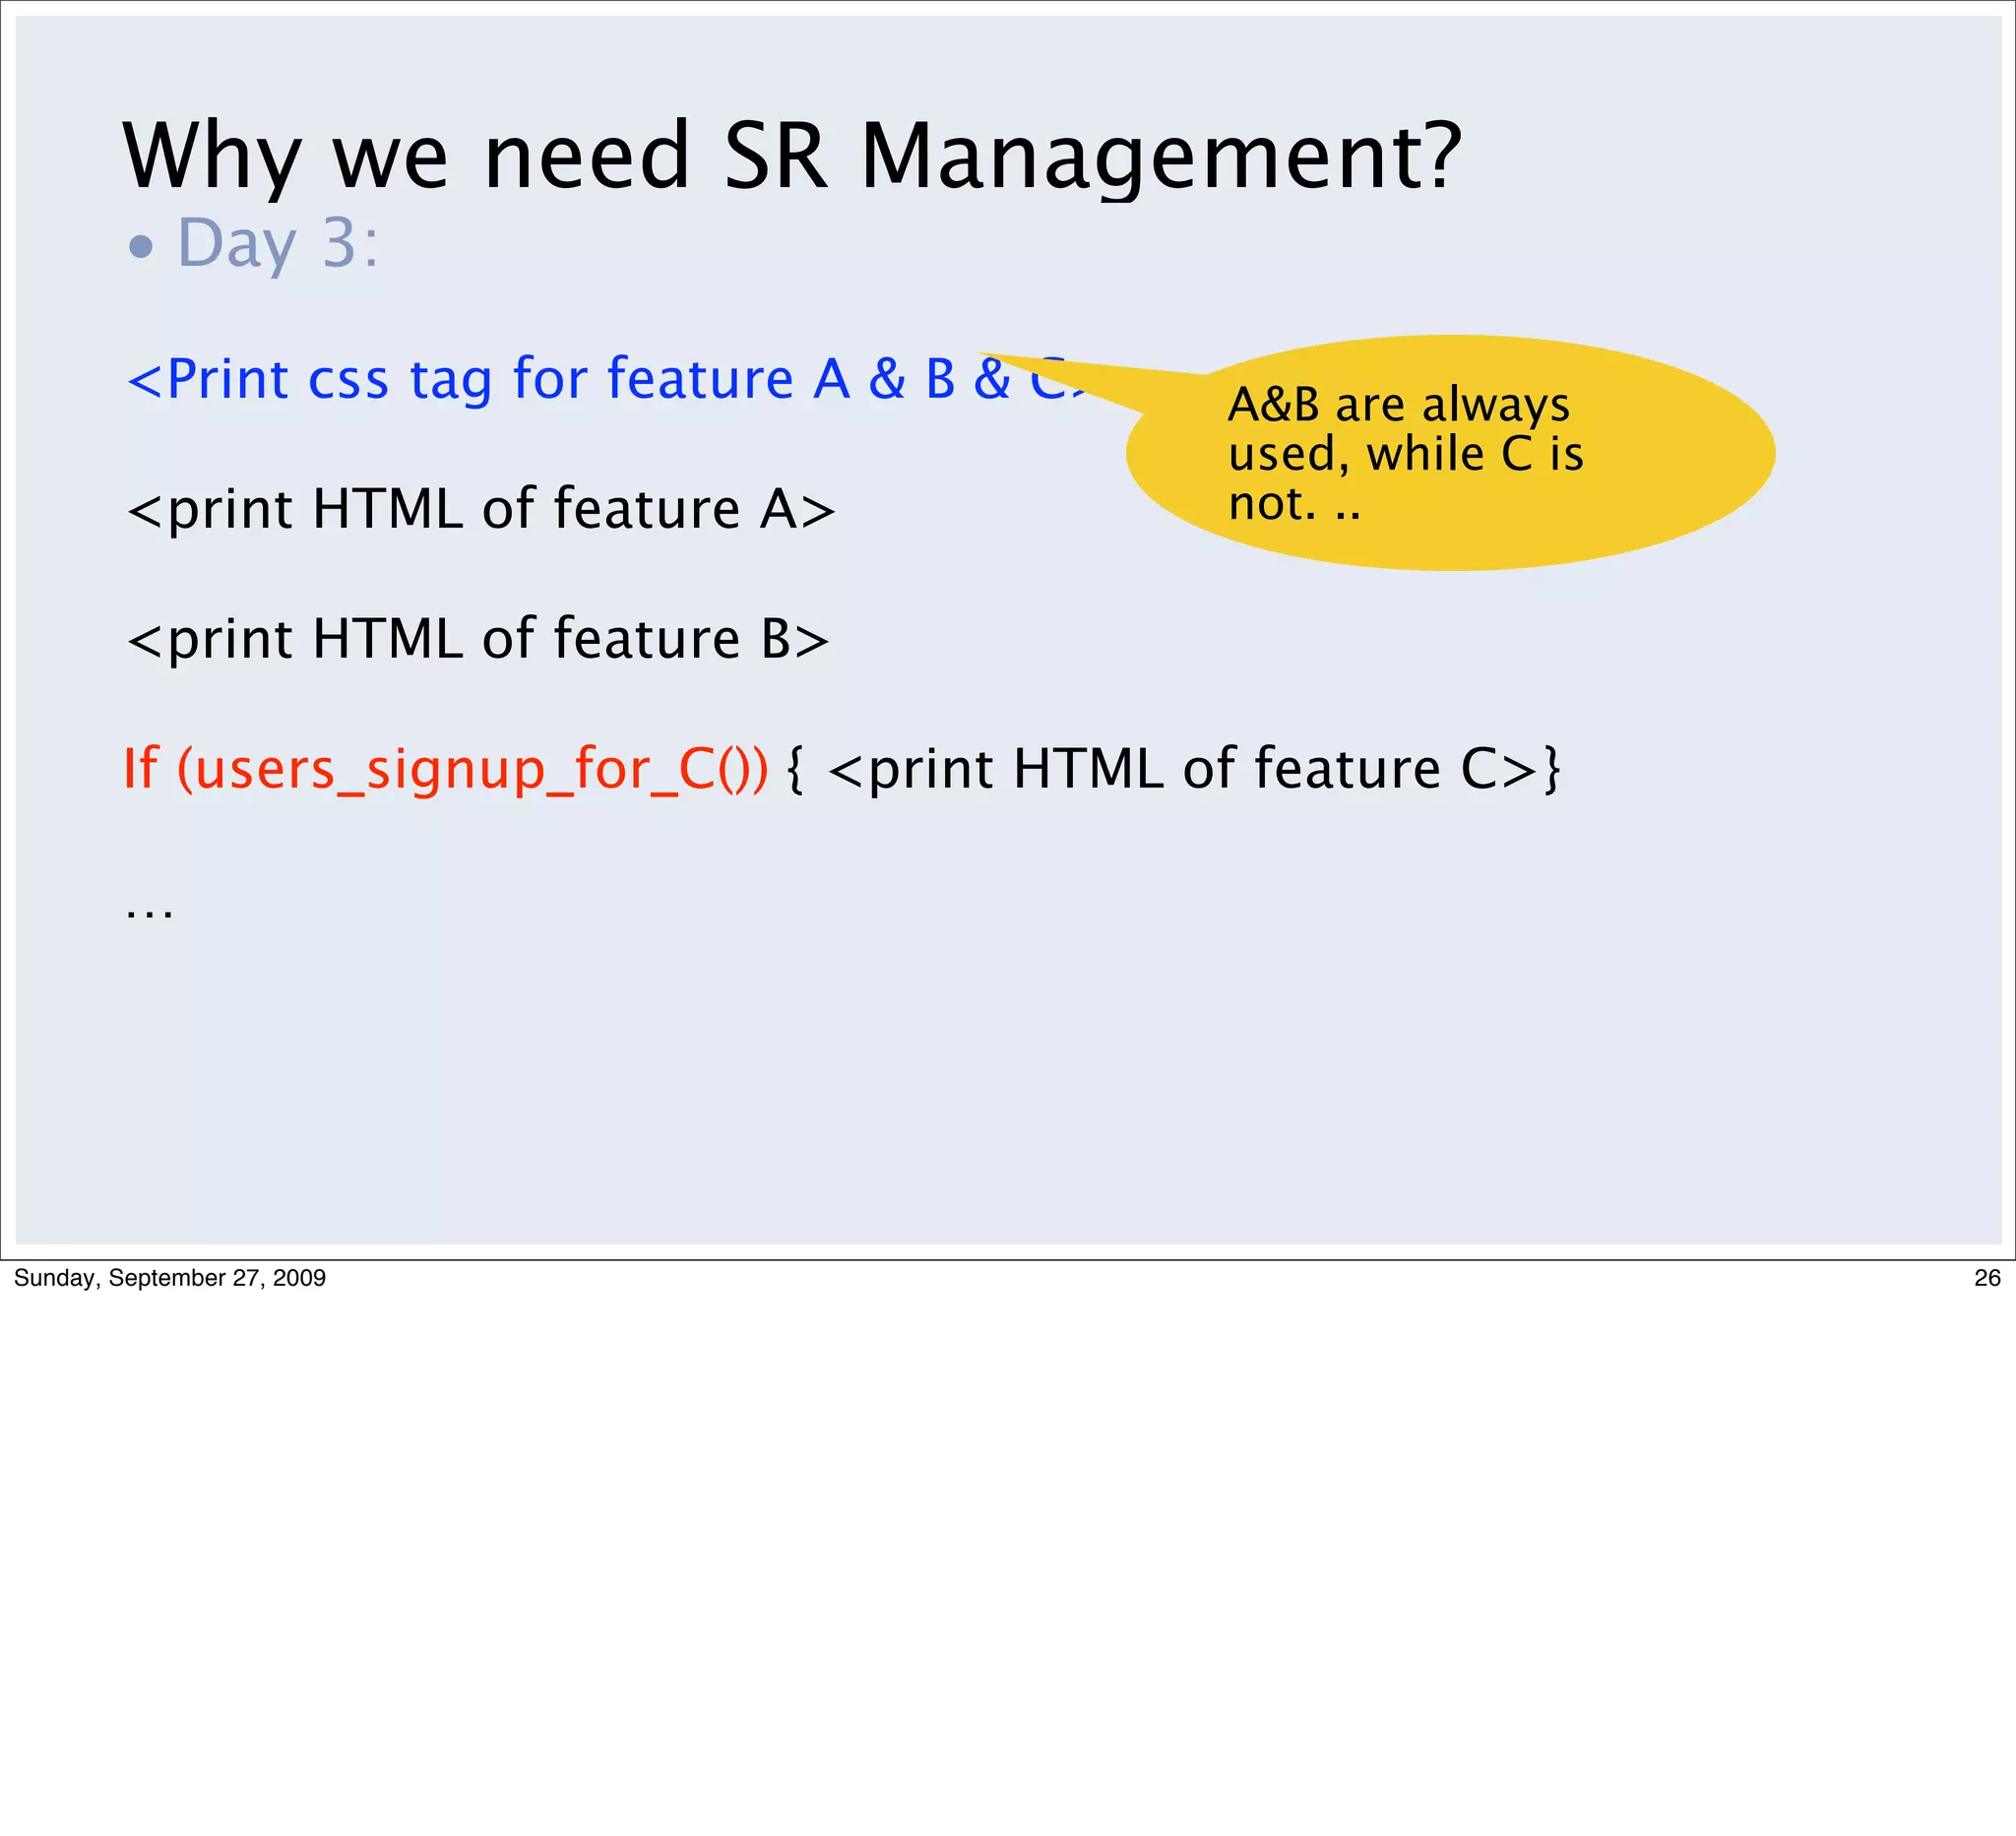Click the date "Sunday, September 27, 2009"
2016x1836 pixels.
(170, 1278)
